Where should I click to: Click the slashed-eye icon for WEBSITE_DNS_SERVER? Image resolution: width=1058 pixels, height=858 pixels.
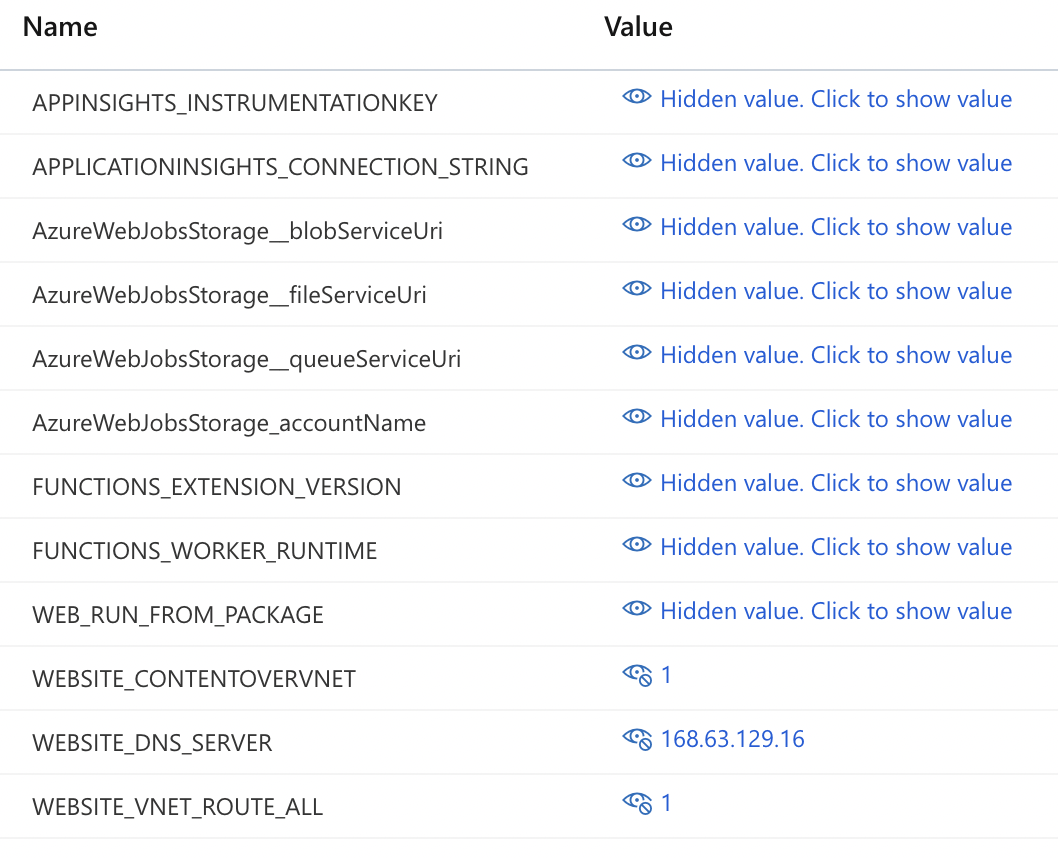(x=639, y=738)
